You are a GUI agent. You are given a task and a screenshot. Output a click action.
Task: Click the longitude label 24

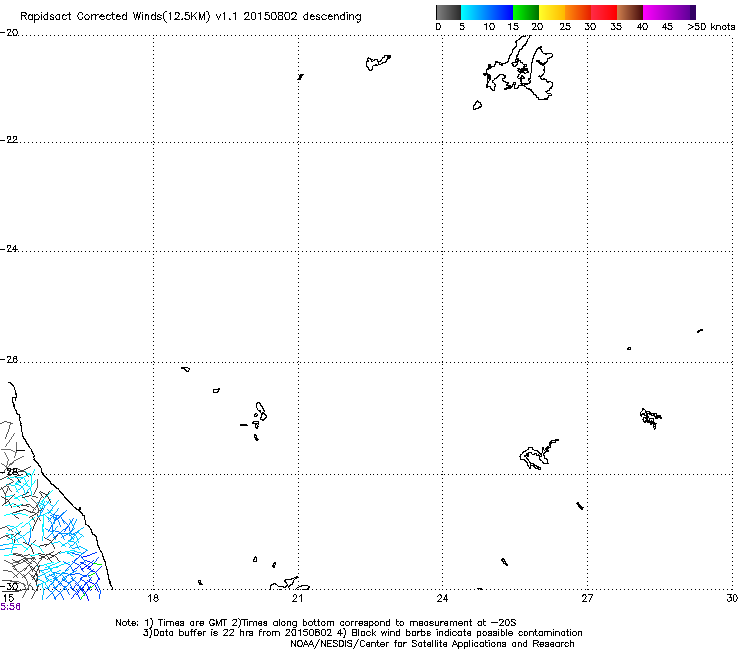click(x=442, y=598)
